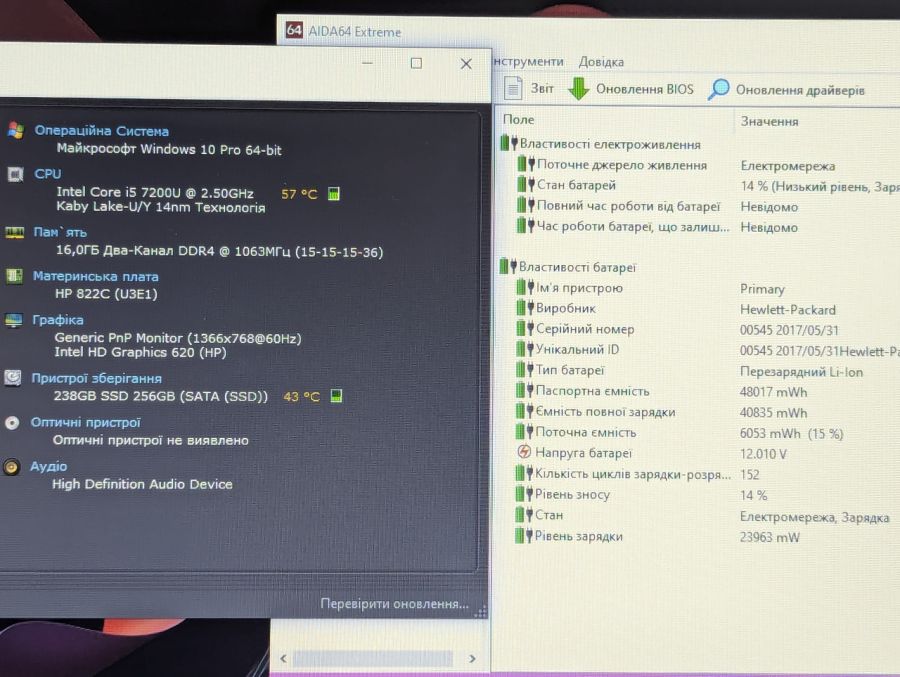Click the Поточне джерело живлення row icon

coord(526,164)
